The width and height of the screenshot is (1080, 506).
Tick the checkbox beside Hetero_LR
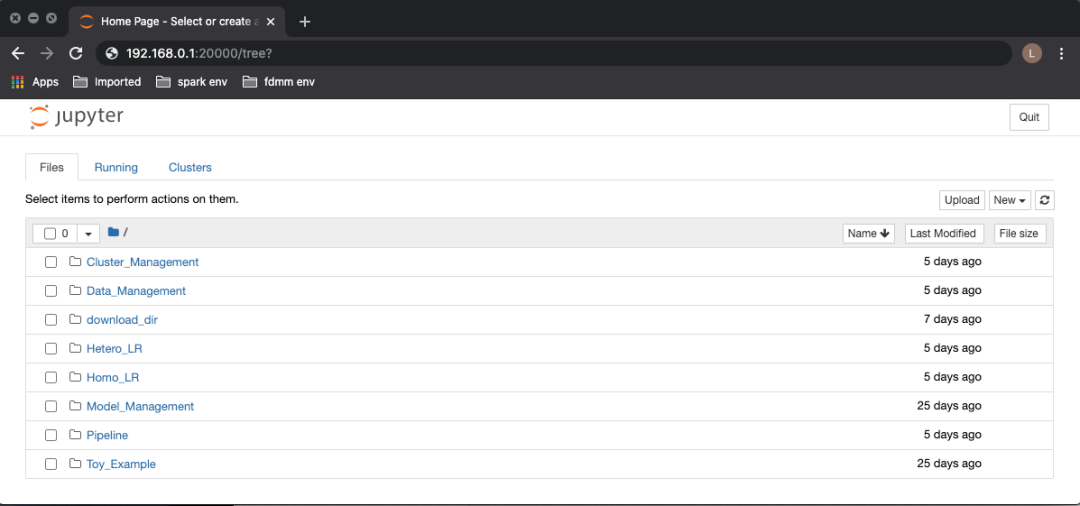coord(51,349)
